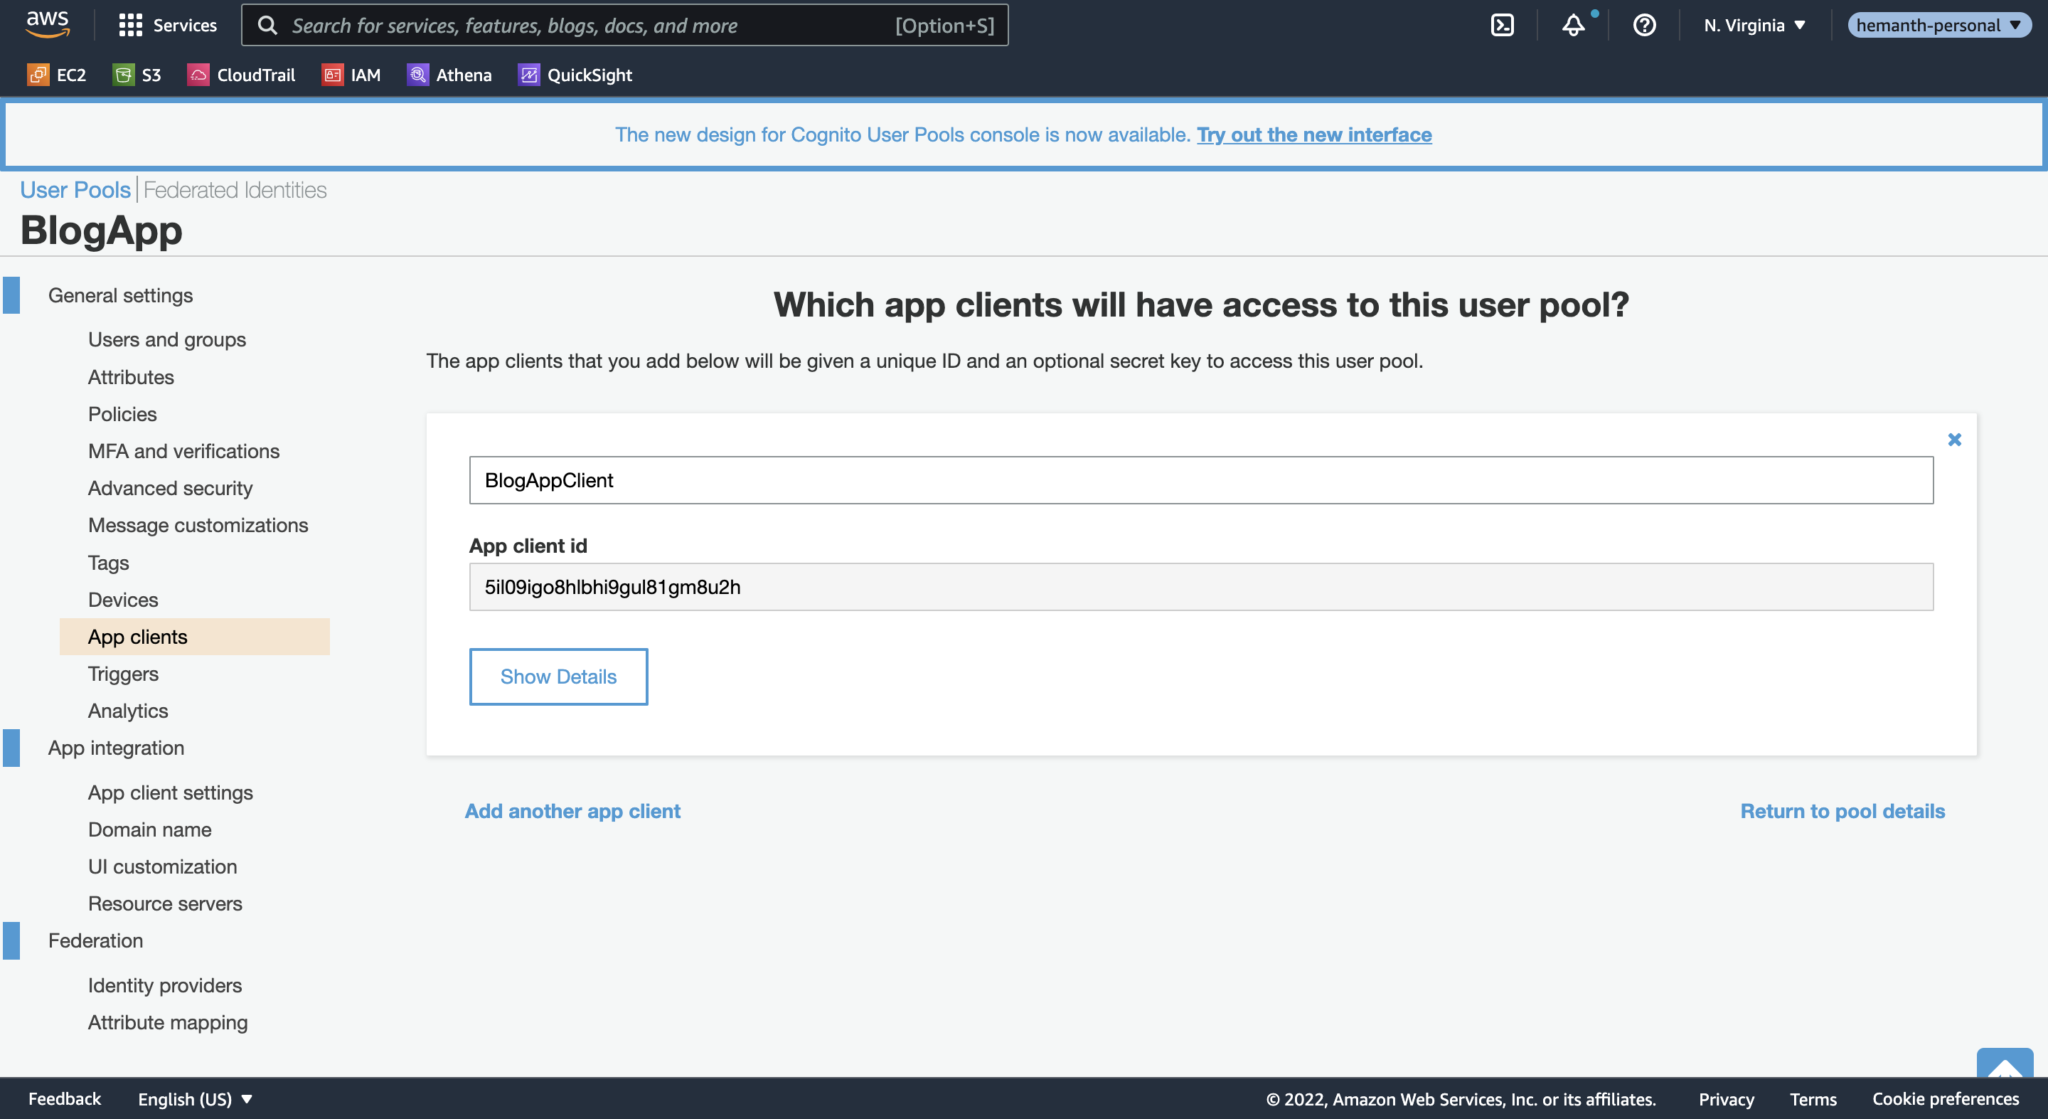Select General settings in sidebar
Screen dimensions: 2048x1119
pyautogui.click(x=120, y=295)
